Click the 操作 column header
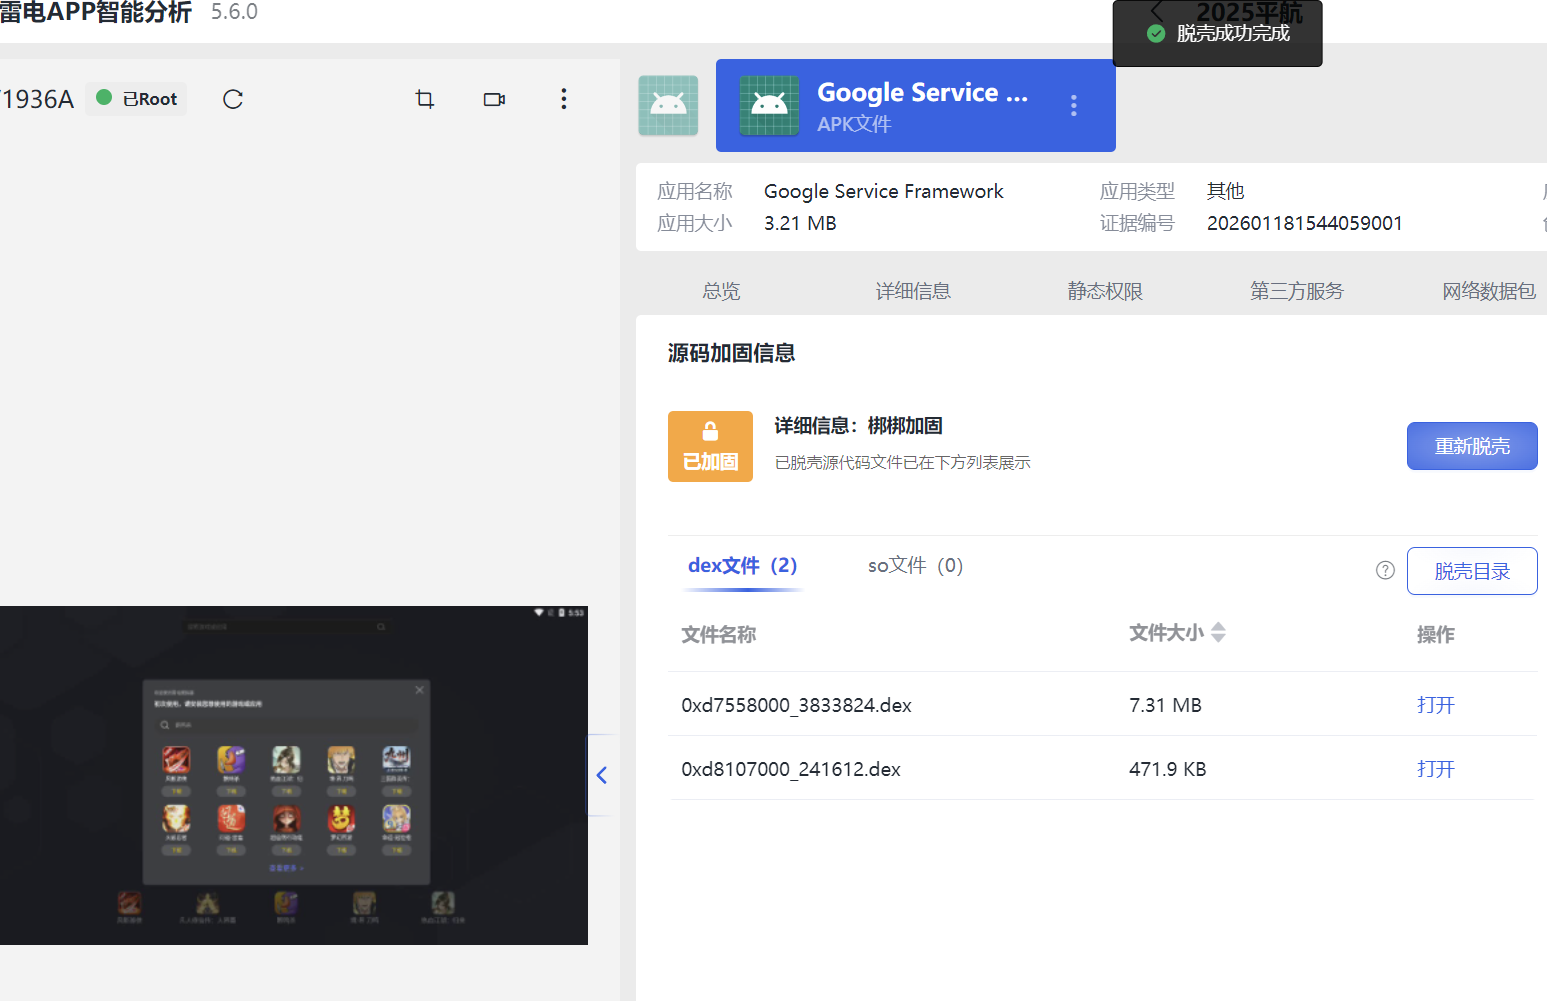 pos(1436,635)
